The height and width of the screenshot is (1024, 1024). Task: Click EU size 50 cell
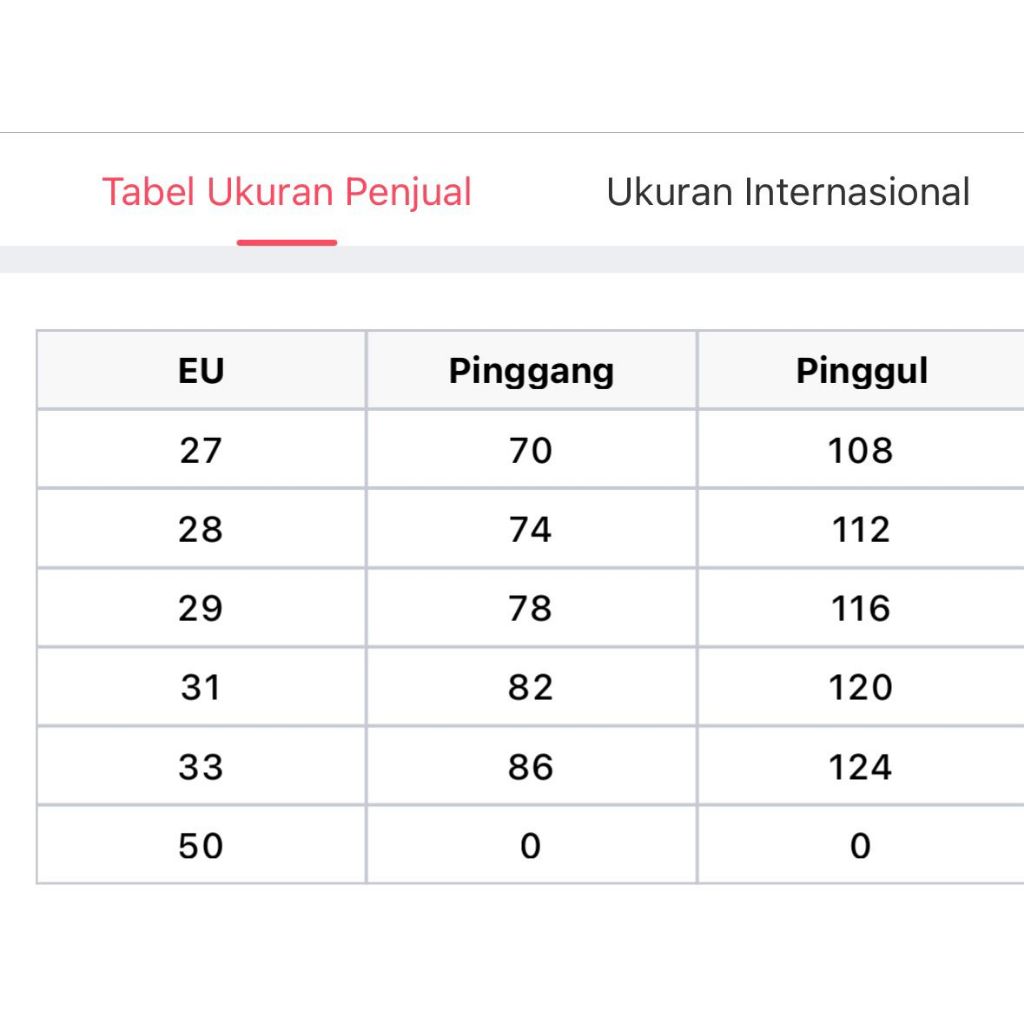click(201, 846)
